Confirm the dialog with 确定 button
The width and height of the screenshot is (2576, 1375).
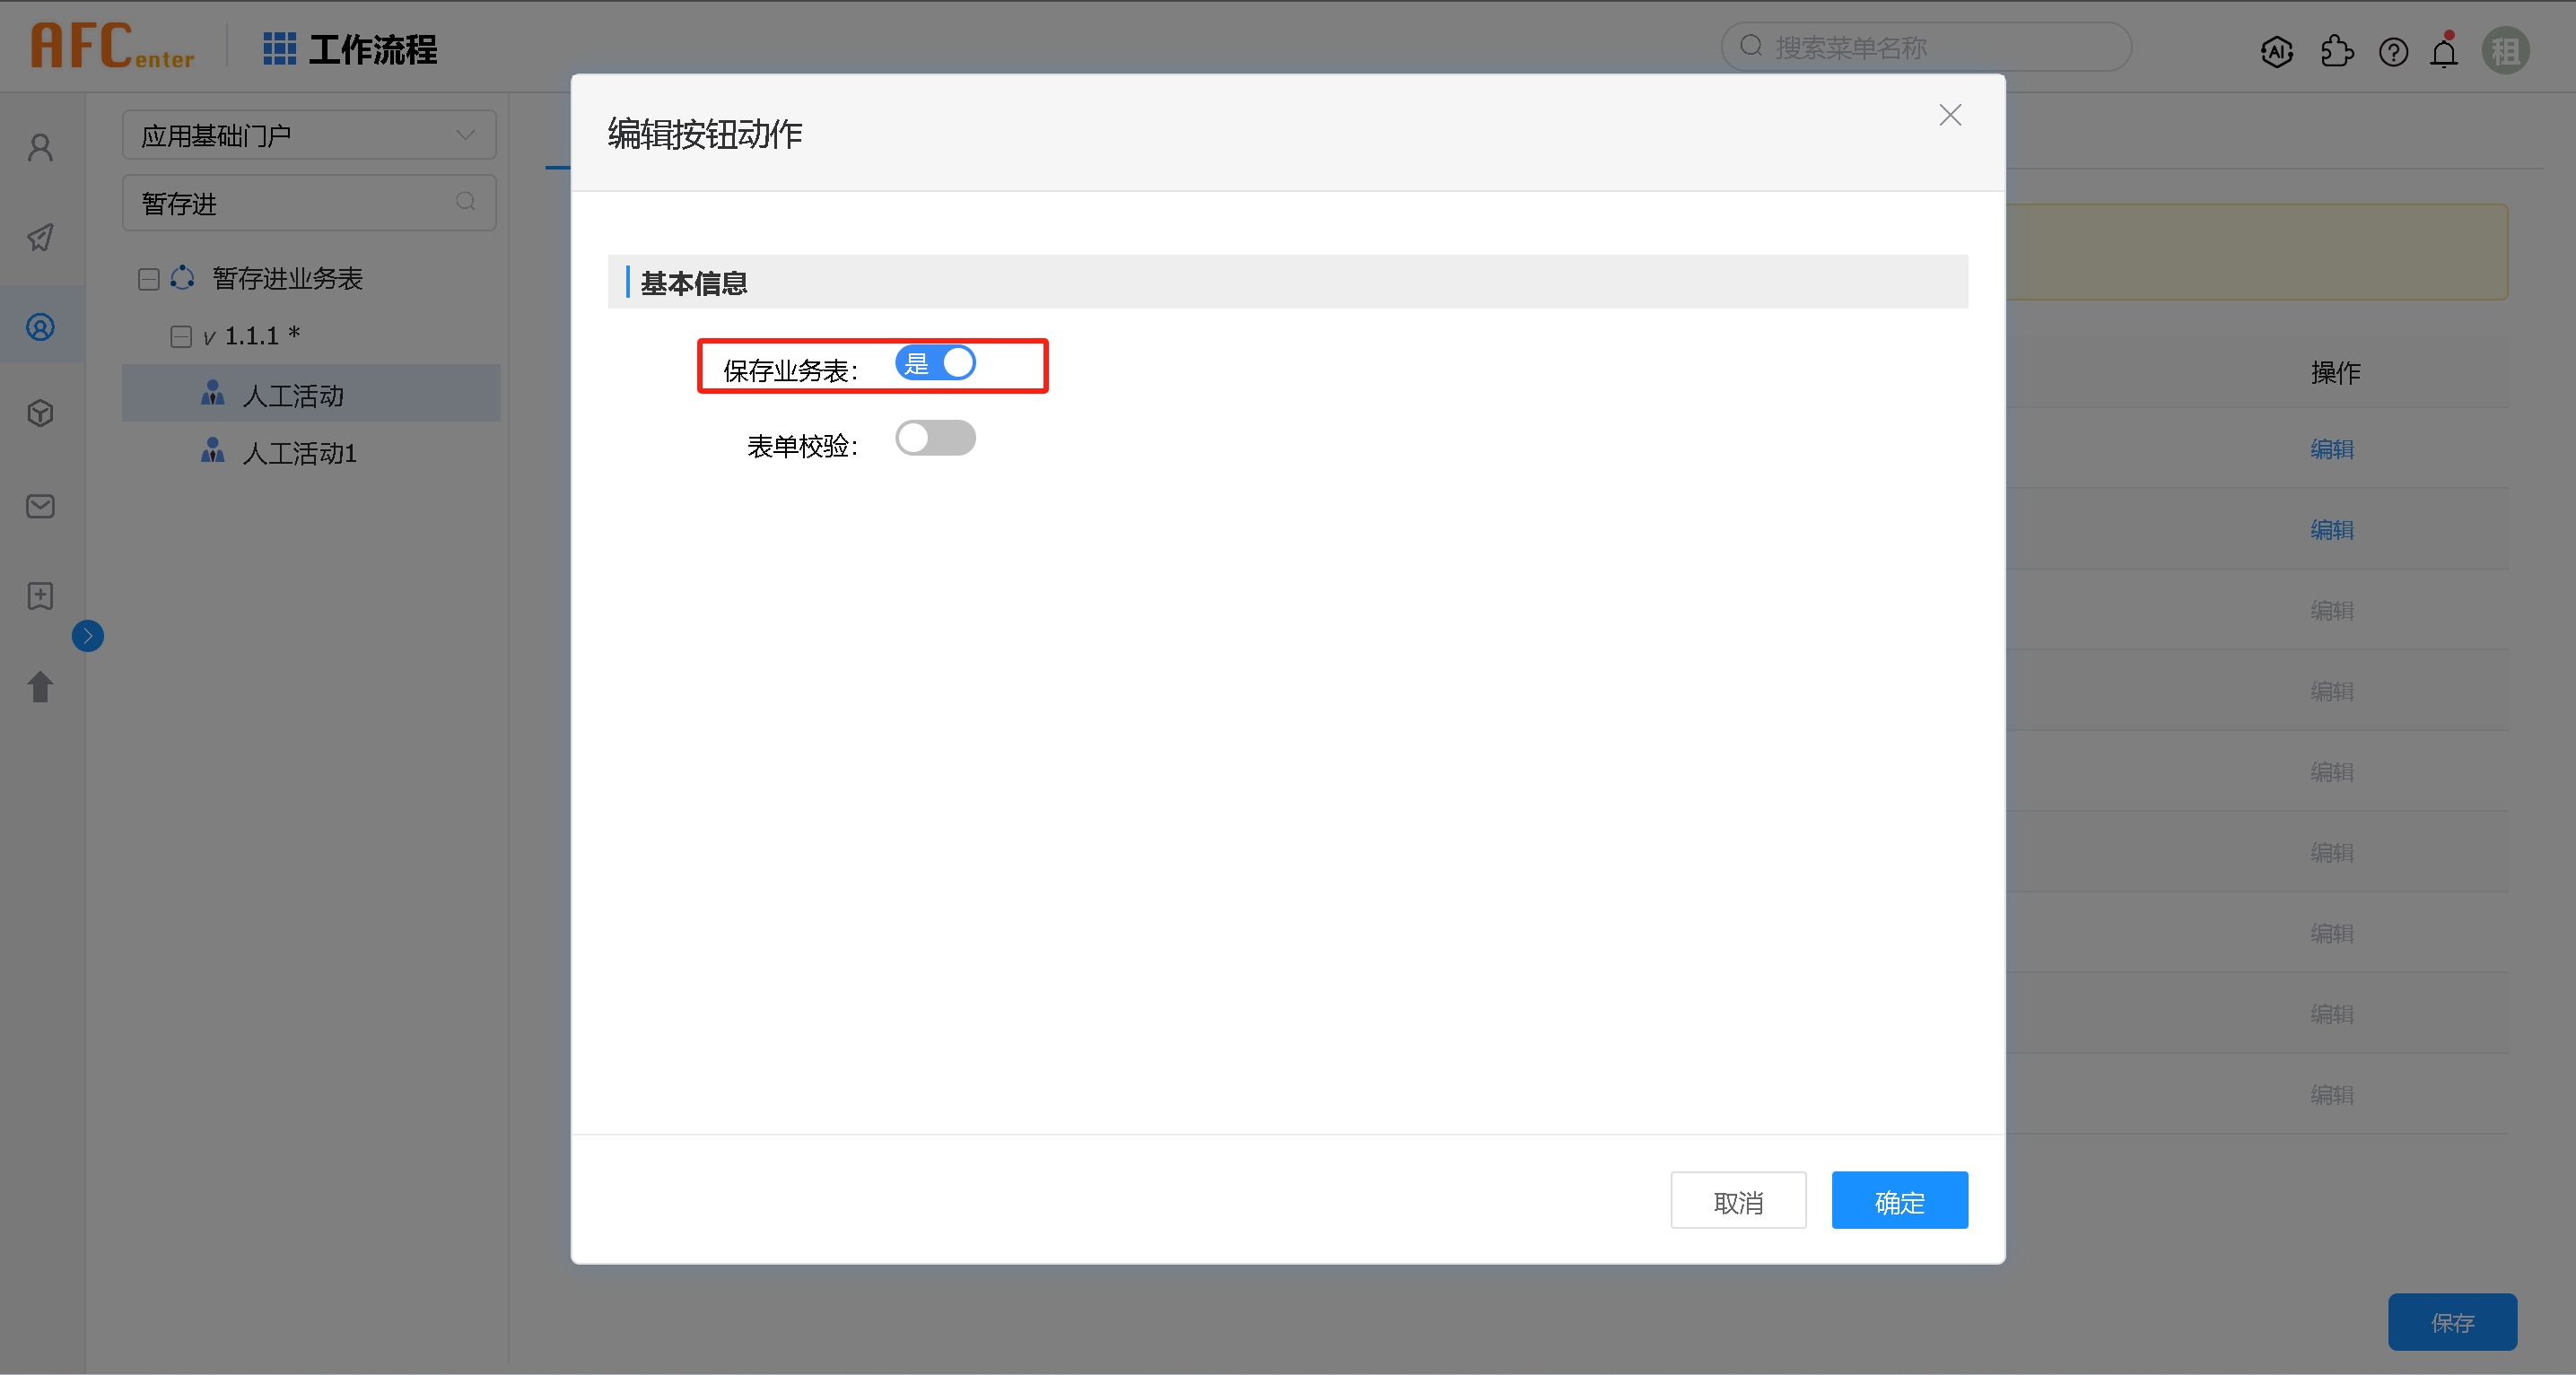coord(1899,1200)
